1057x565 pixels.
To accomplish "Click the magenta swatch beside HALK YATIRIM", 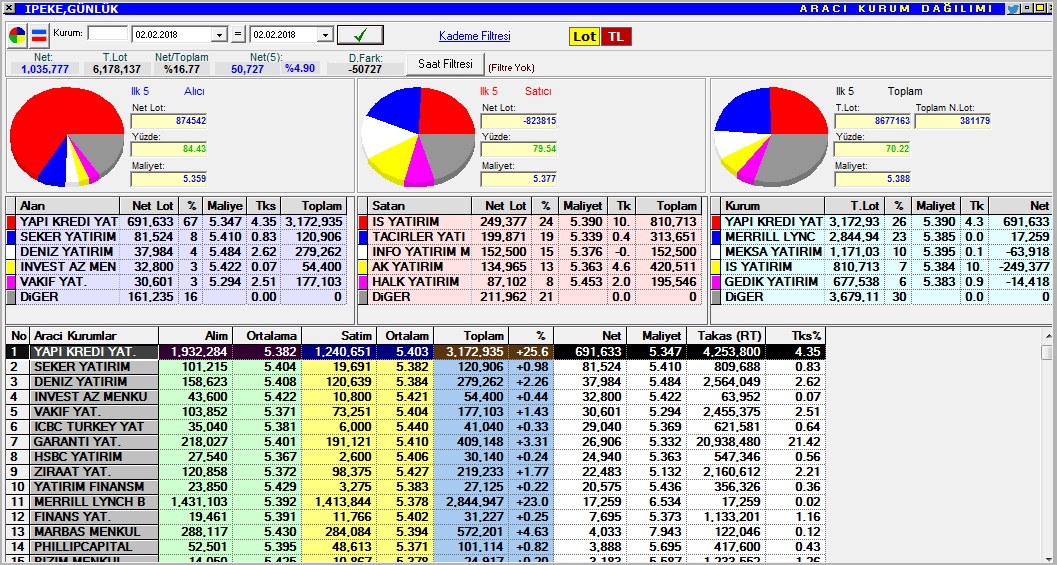I will [363, 282].
